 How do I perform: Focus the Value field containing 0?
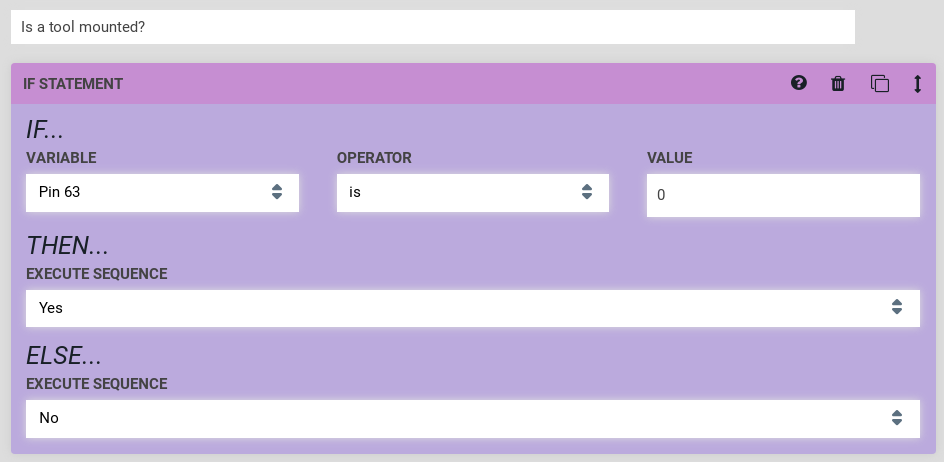coord(782,195)
